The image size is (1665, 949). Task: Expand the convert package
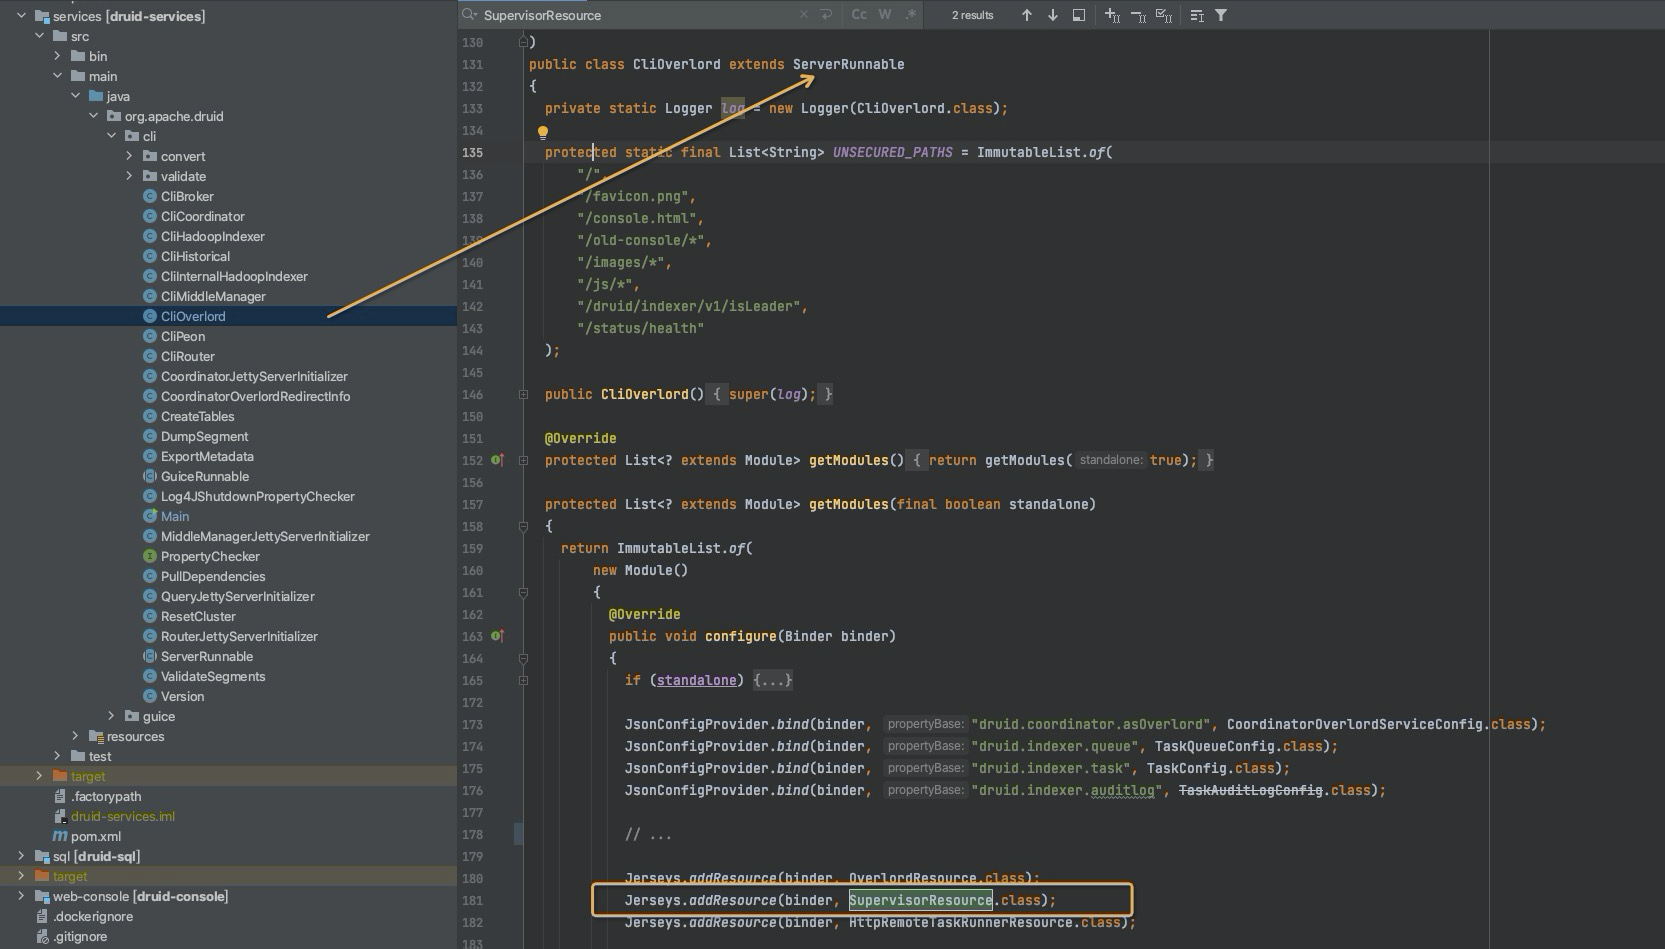tap(129, 156)
